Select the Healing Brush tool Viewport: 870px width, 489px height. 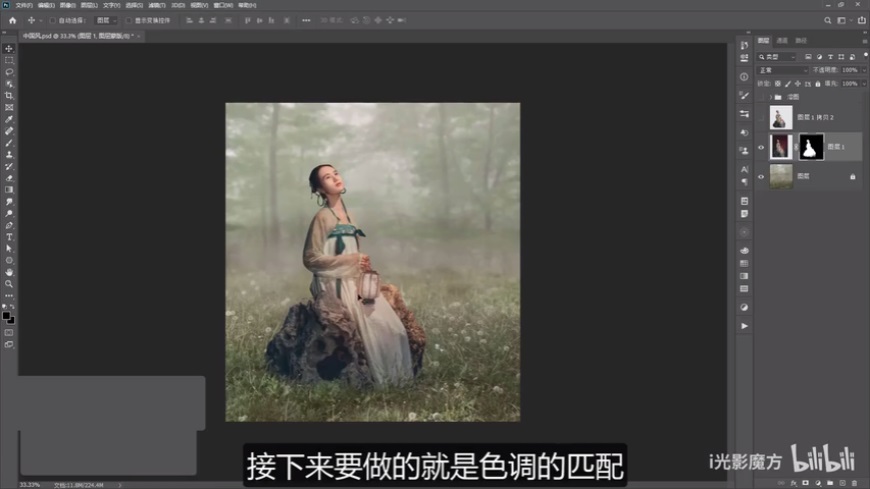click(x=9, y=131)
